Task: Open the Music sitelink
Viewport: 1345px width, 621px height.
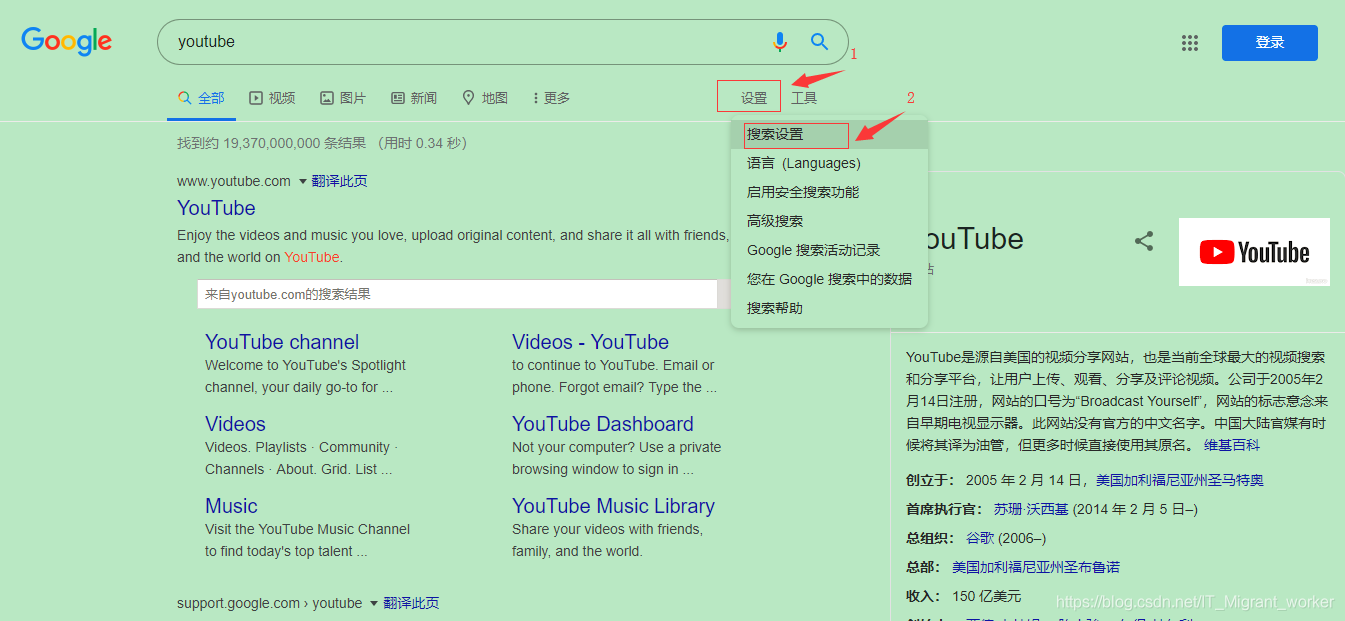Action: click(x=231, y=506)
